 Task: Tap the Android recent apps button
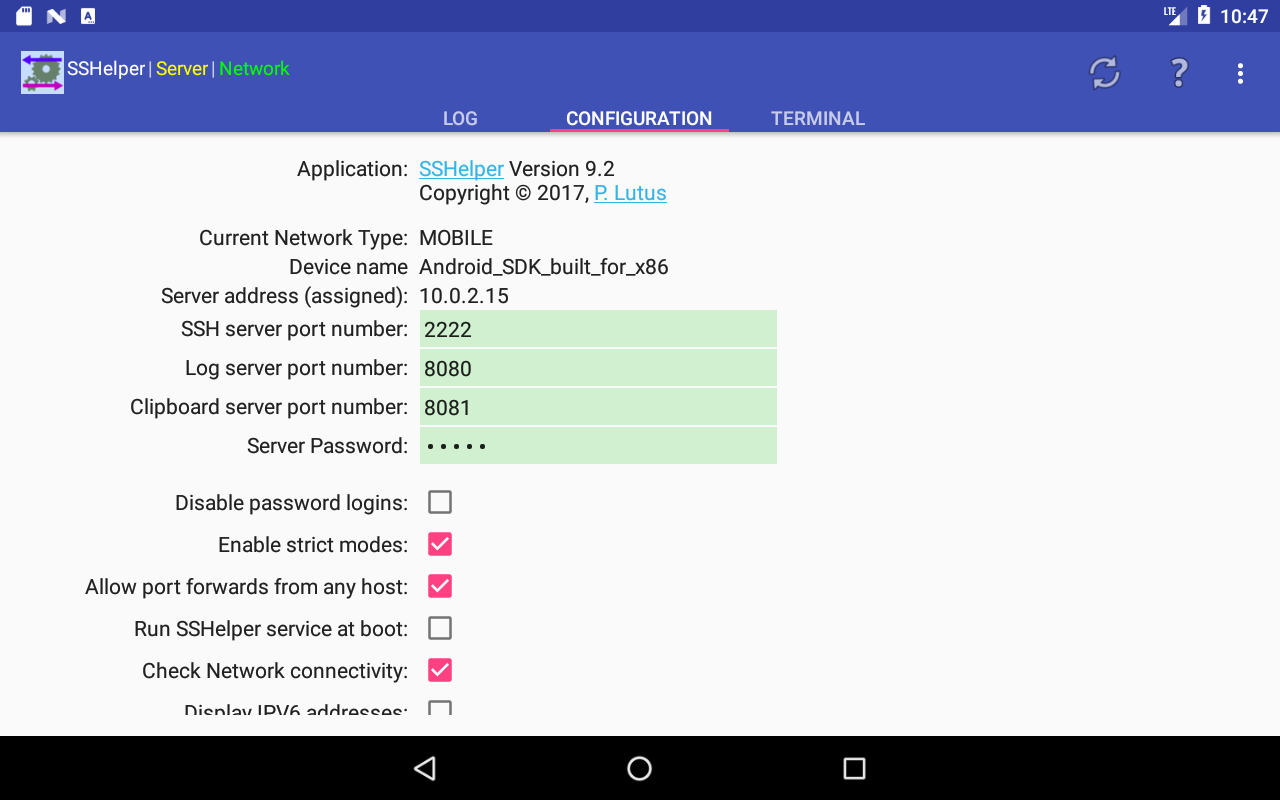[x=854, y=768]
